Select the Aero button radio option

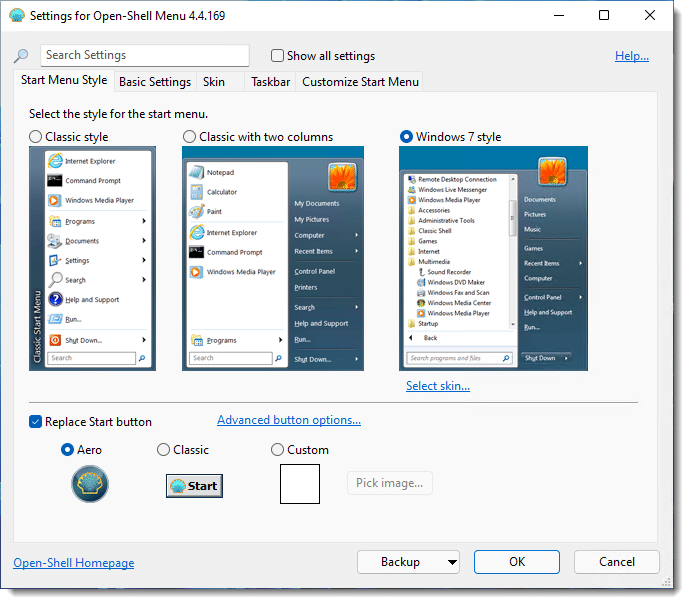click(x=67, y=449)
